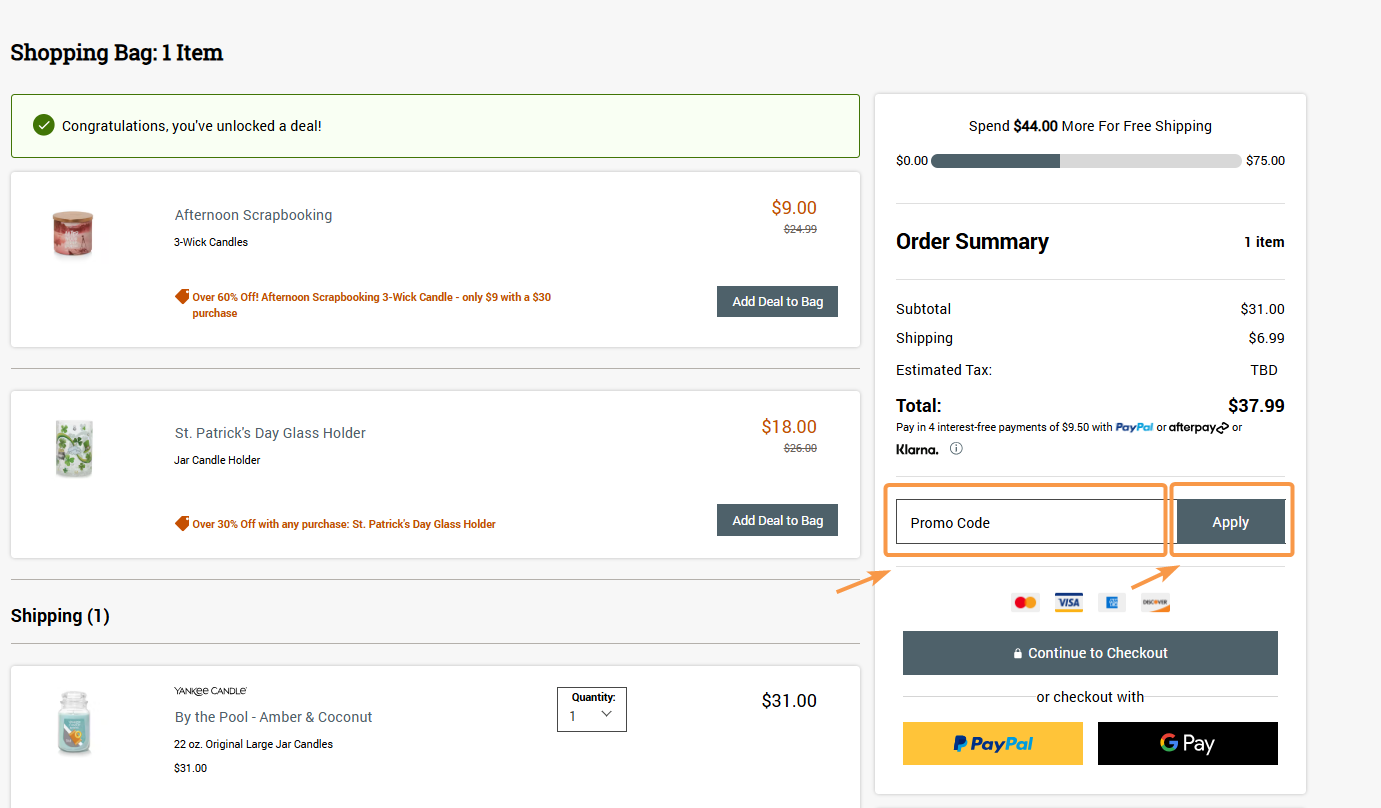Click the Klarna info icon
Image resolution: width=1381 pixels, height=808 pixels.
[956, 449]
